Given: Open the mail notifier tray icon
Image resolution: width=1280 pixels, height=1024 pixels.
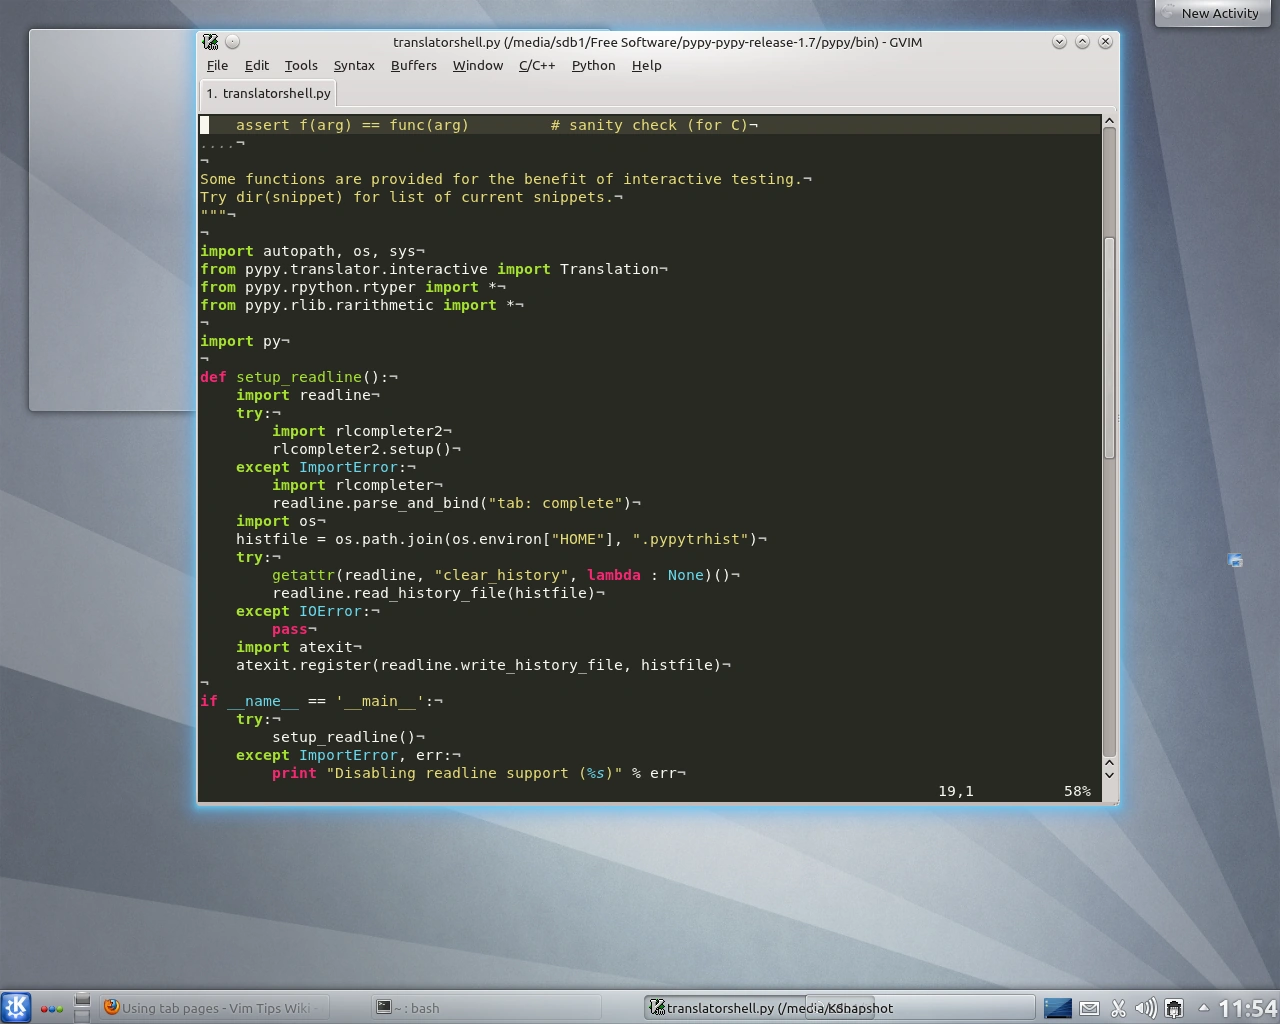Looking at the screenshot, I should click(1089, 1008).
